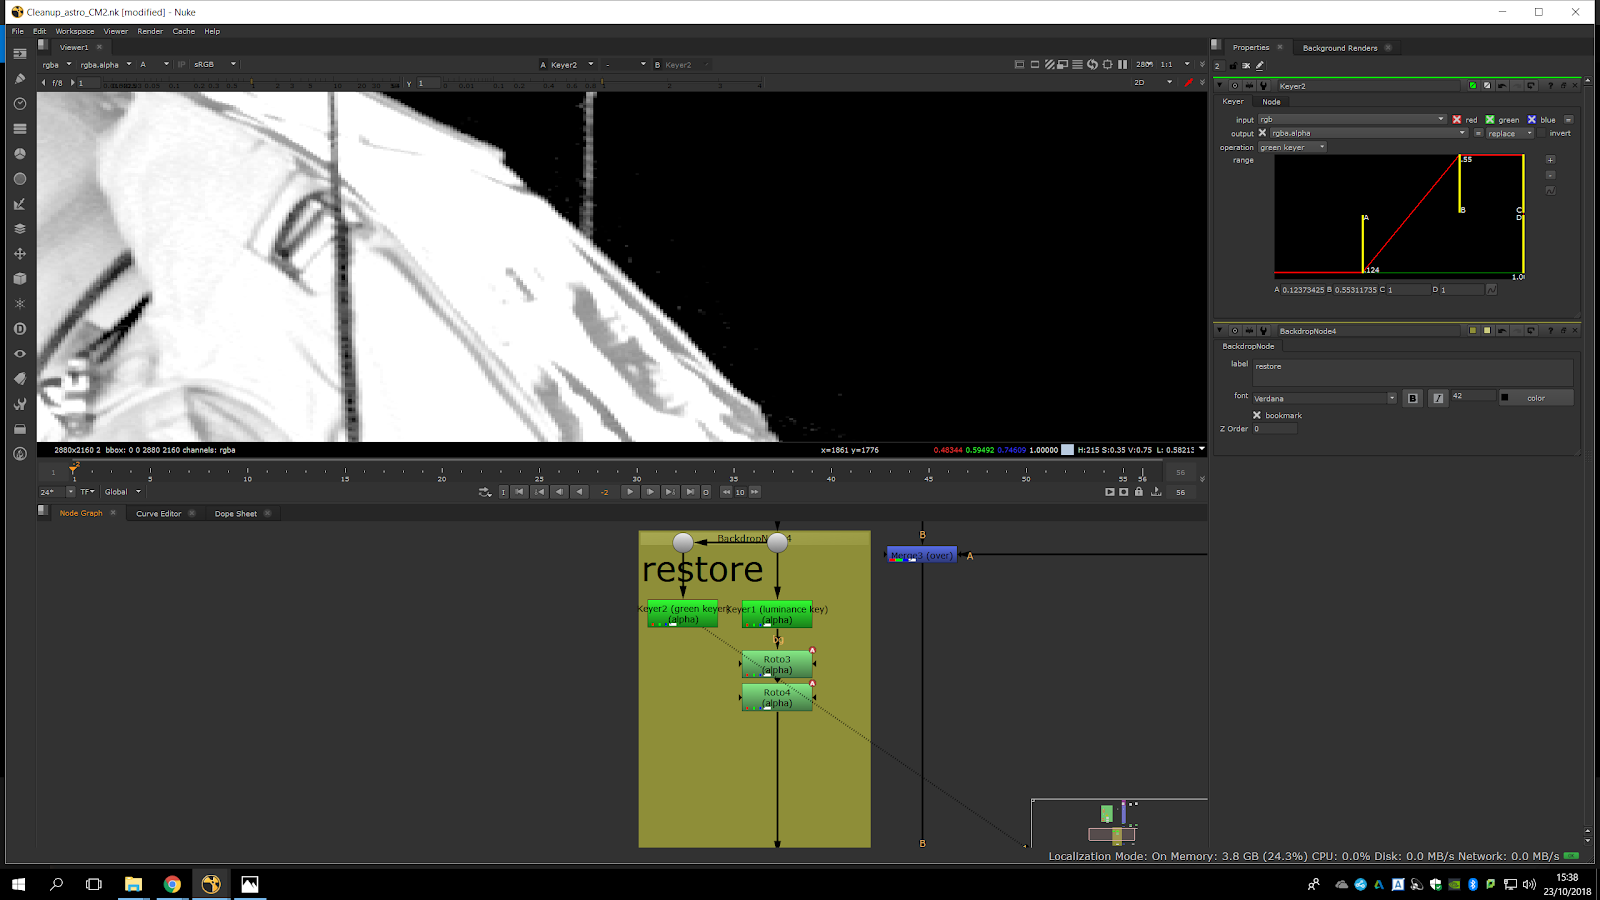Switch to the Curve Editor tab
Image resolution: width=1600 pixels, height=900 pixels.
(158, 514)
